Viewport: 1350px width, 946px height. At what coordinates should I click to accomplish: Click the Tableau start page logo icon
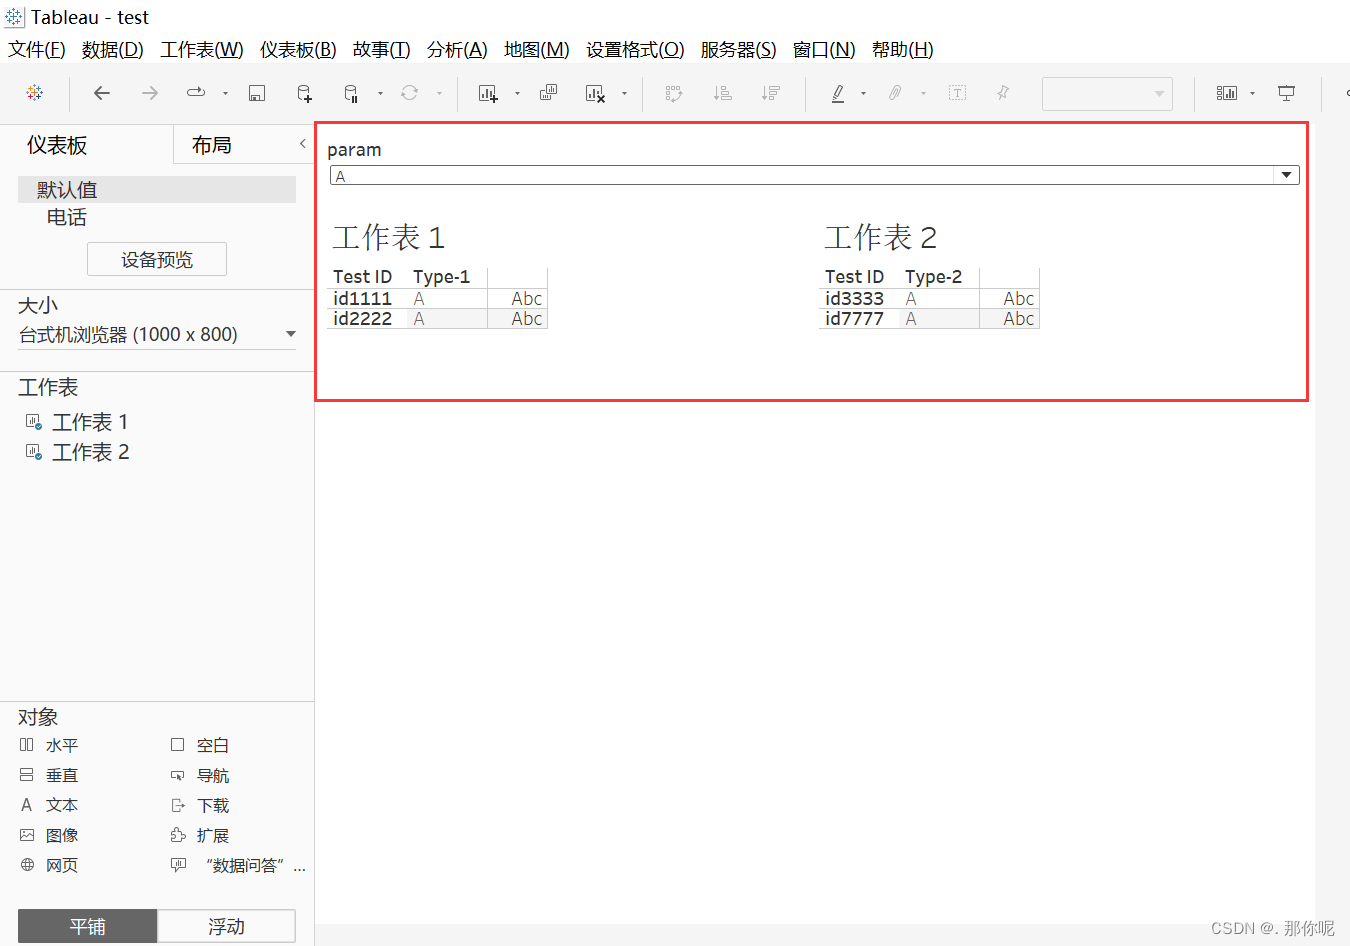click(x=35, y=93)
